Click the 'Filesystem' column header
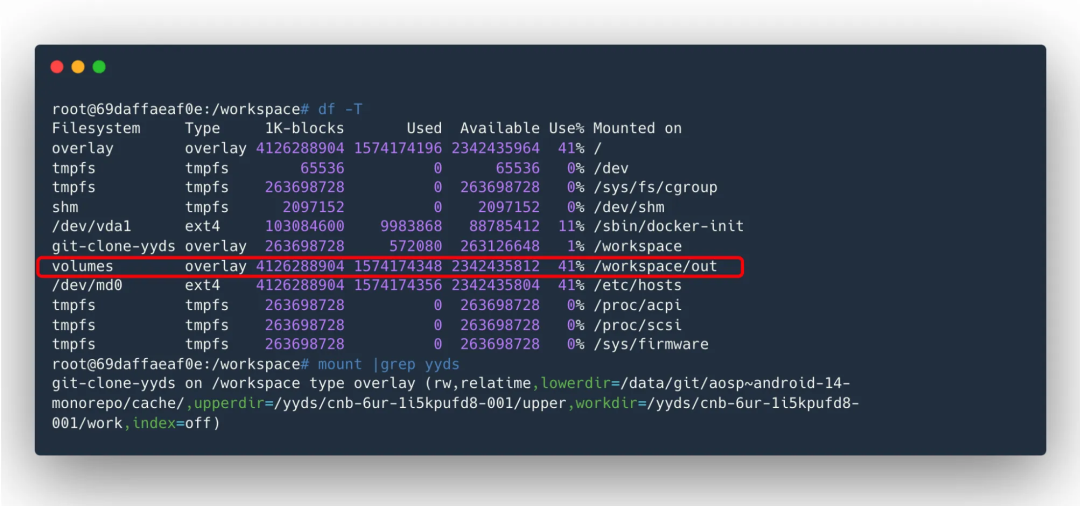 click(x=96, y=128)
